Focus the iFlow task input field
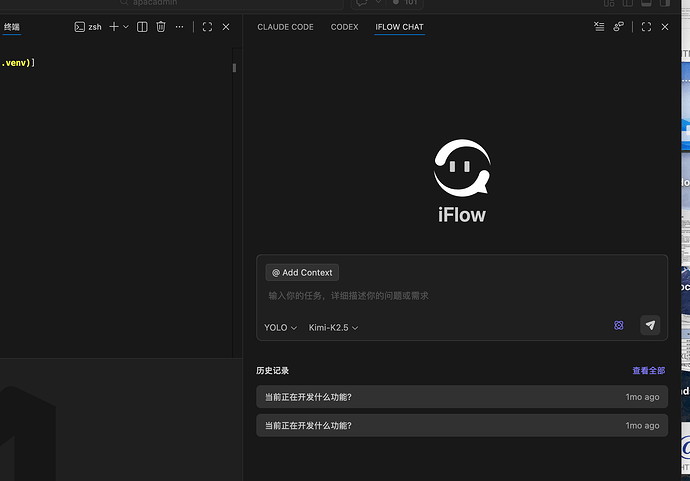690x481 pixels. point(462,296)
